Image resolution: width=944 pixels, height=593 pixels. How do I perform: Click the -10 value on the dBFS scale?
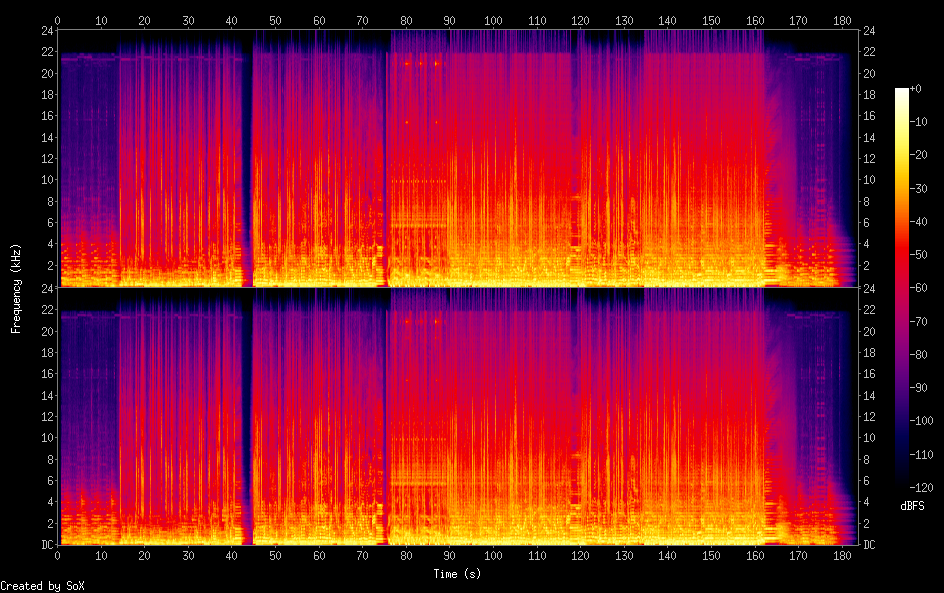[x=918, y=122]
